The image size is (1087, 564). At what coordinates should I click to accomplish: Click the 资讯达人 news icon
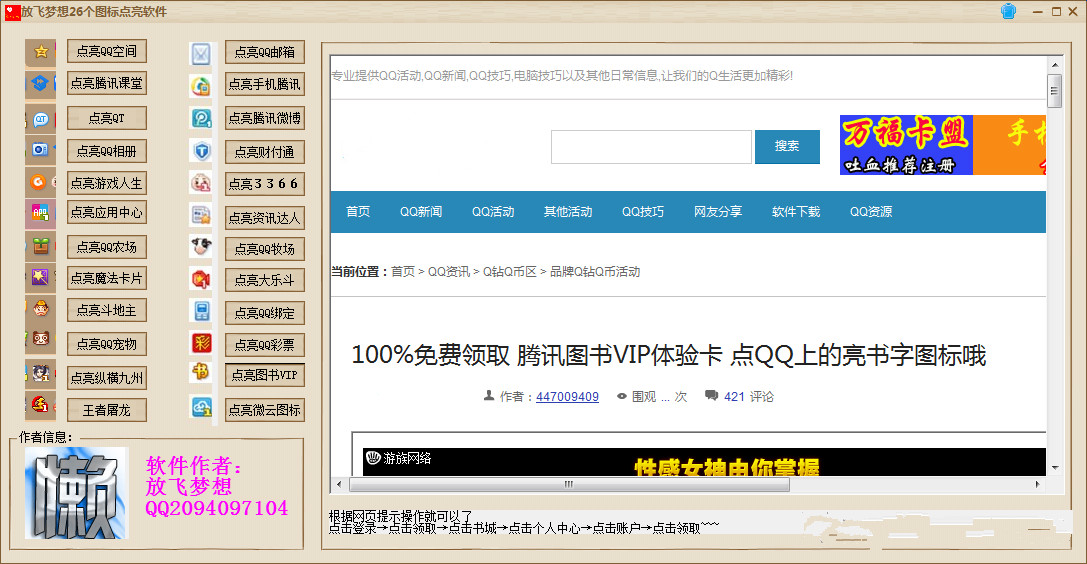coord(201,215)
